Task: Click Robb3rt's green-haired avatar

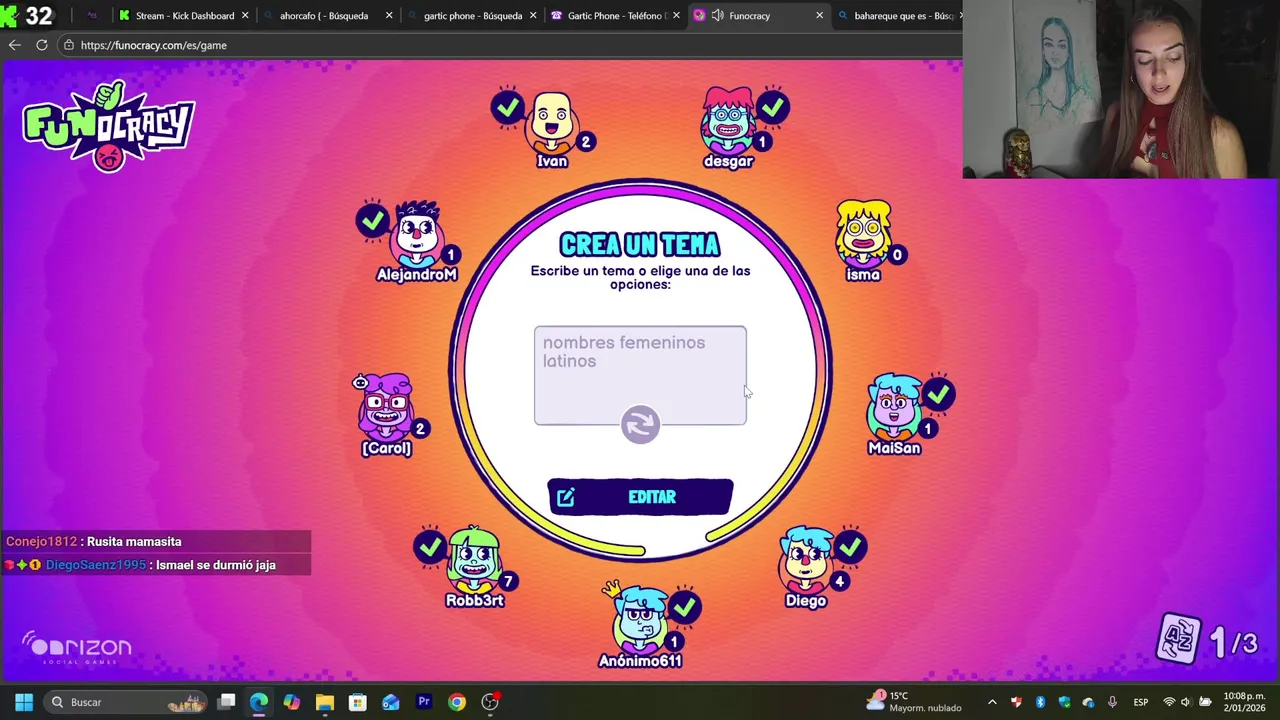Action: point(474,560)
